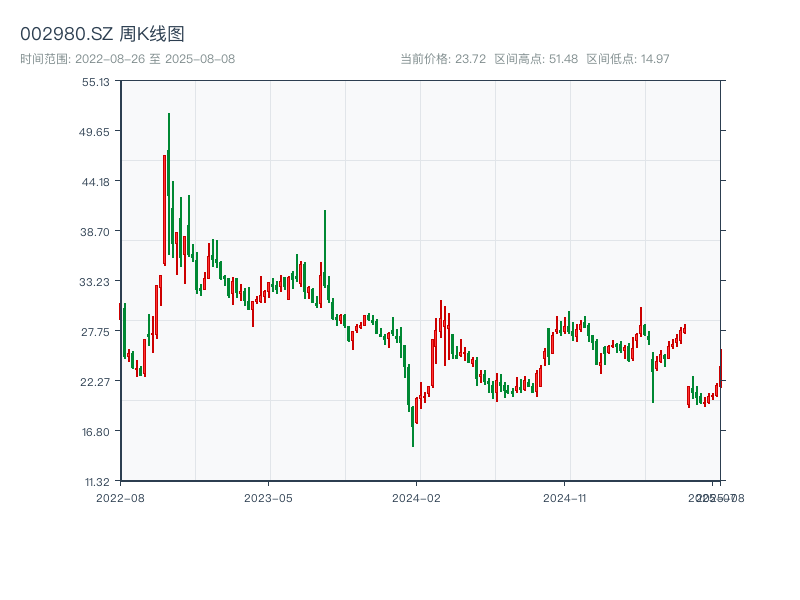
Task: Click the 55.13 y-axis price label
Action: [x=96, y=82]
